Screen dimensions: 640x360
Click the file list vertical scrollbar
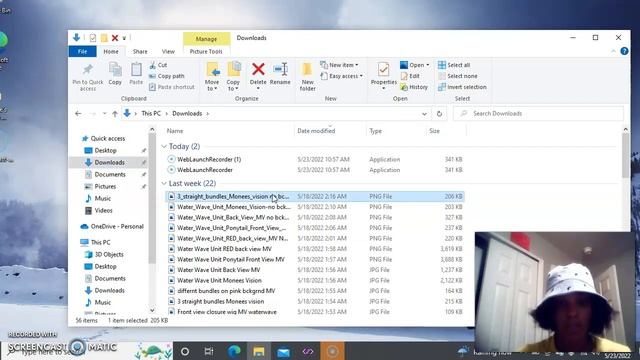(625, 155)
